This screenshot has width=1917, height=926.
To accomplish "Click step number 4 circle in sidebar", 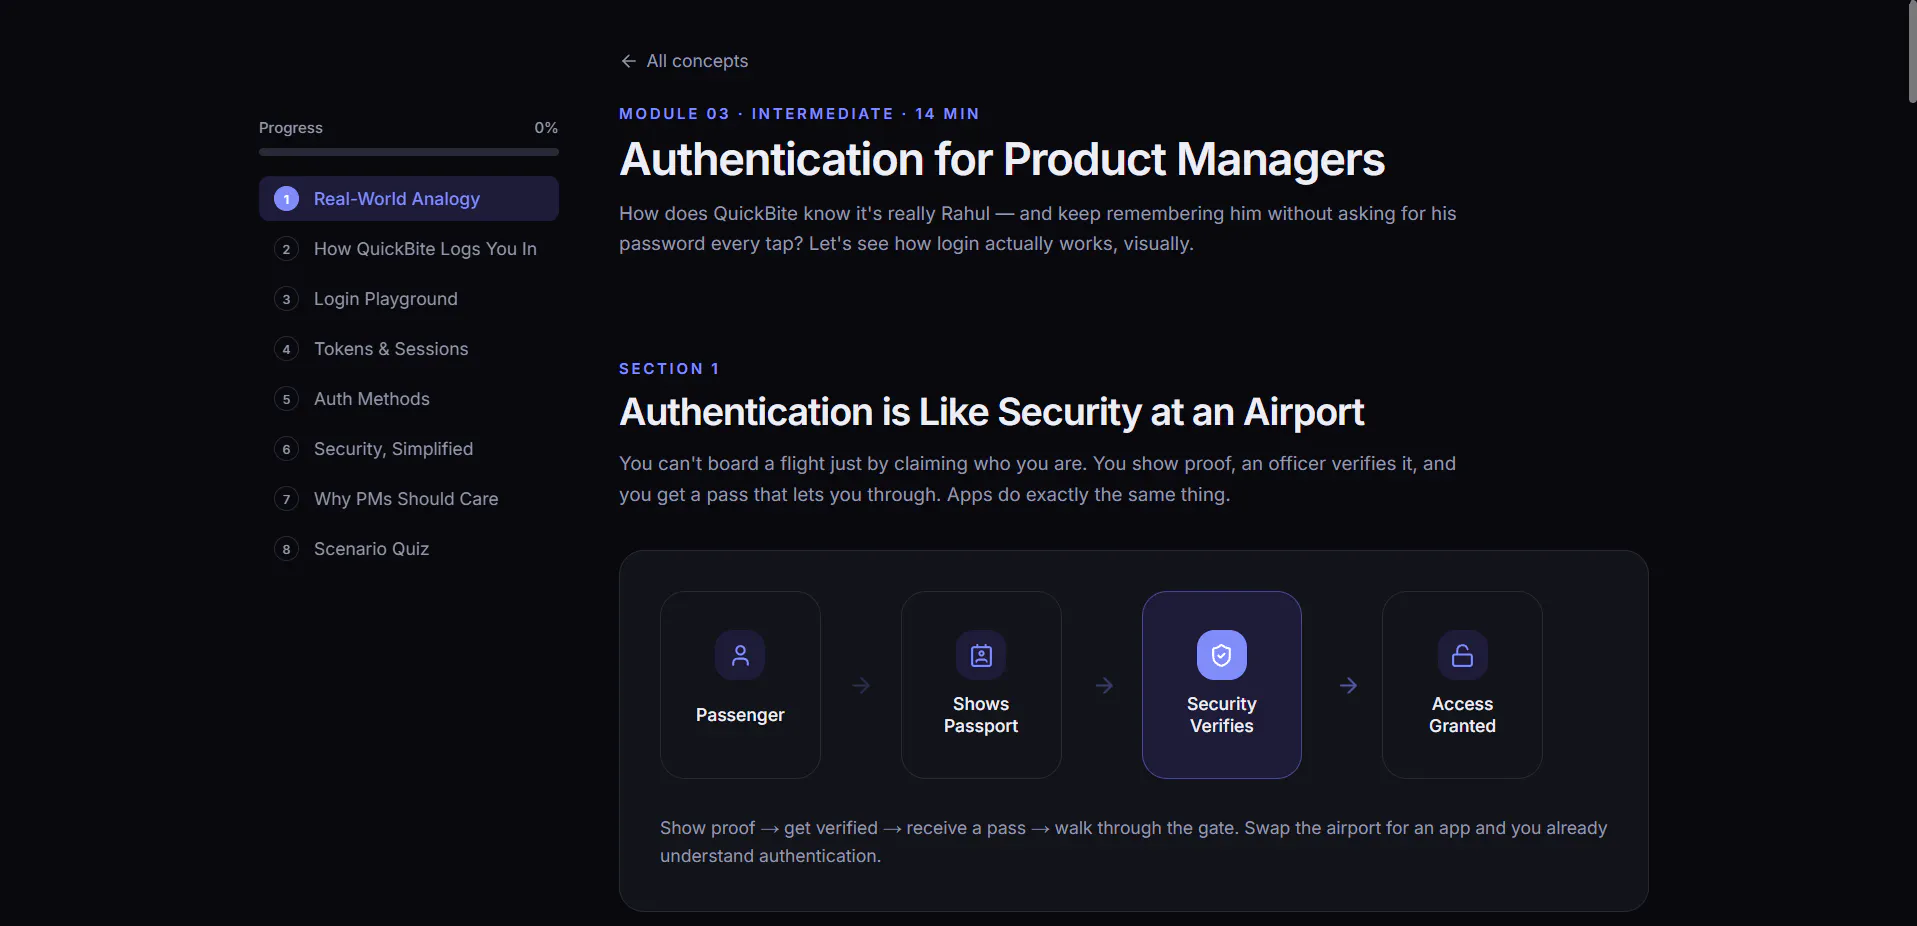I will point(286,349).
